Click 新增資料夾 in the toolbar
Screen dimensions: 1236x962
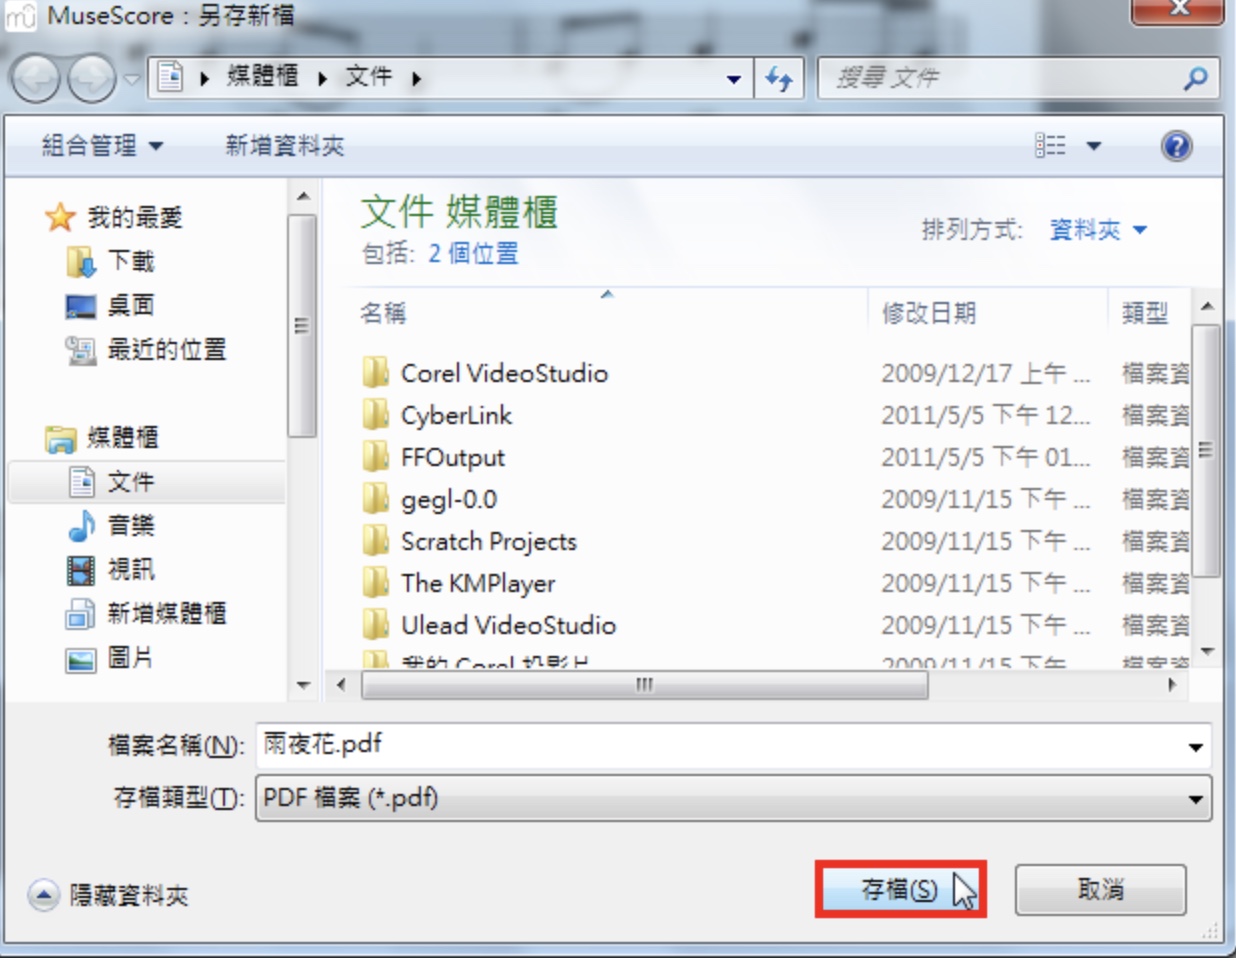(x=284, y=146)
